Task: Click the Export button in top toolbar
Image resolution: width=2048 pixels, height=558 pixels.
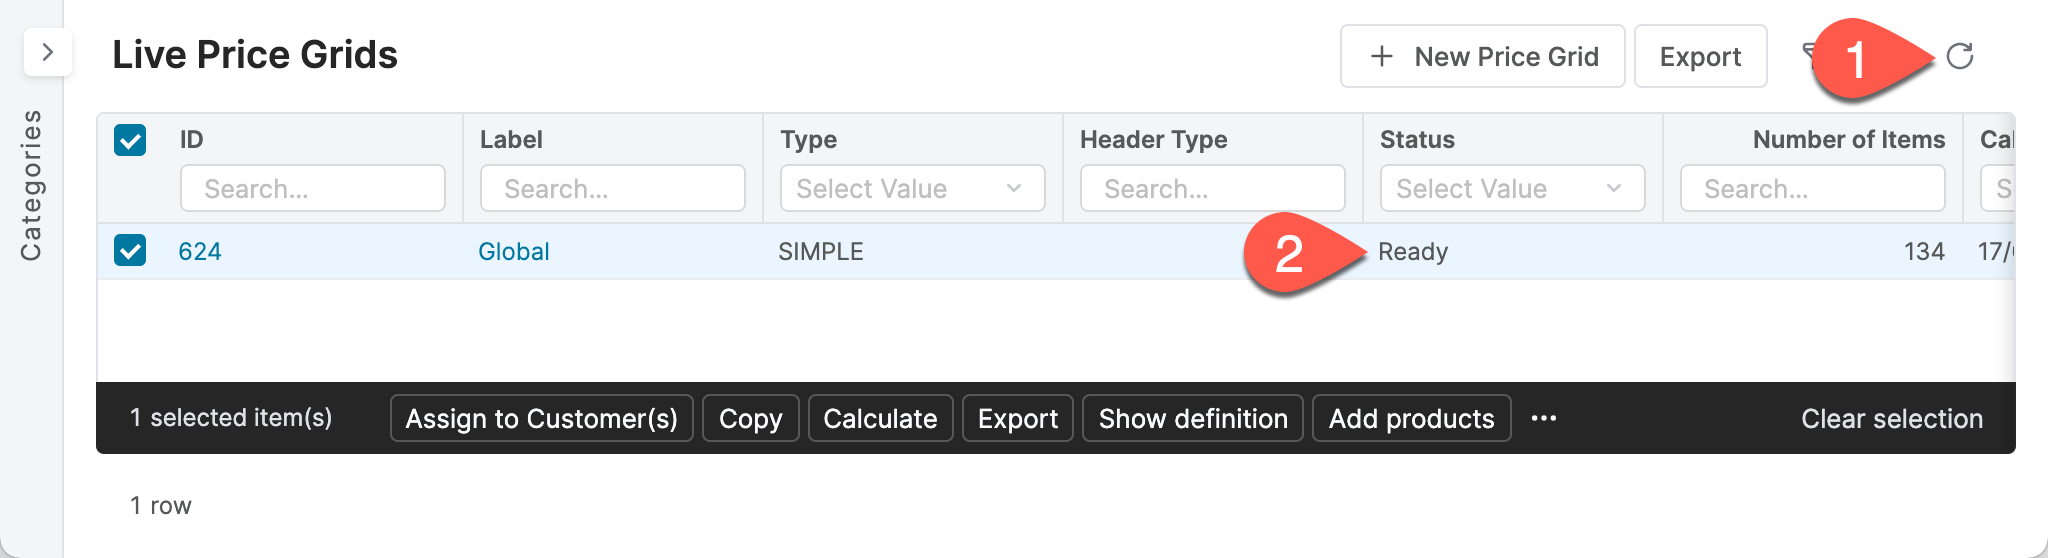Action: click(x=1700, y=57)
